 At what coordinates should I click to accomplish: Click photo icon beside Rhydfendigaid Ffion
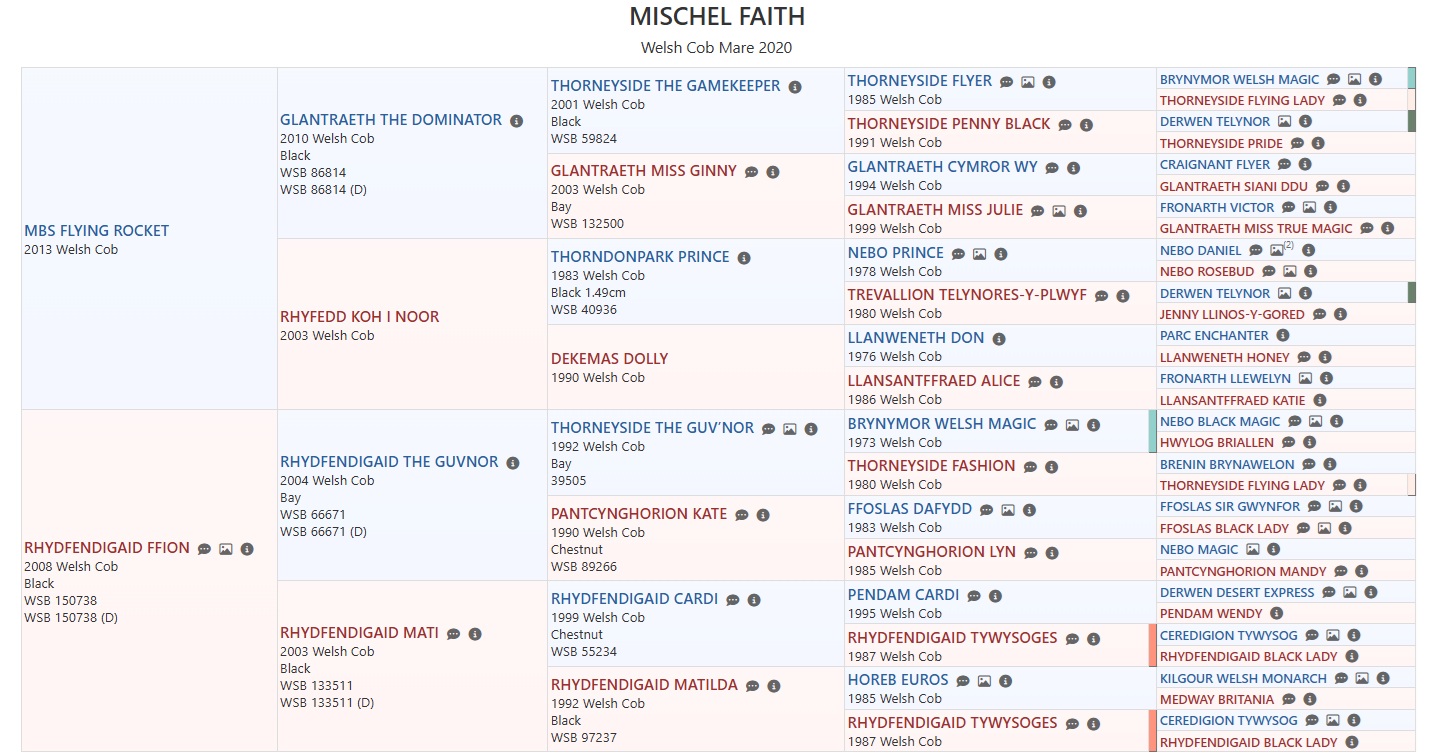(x=226, y=549)
